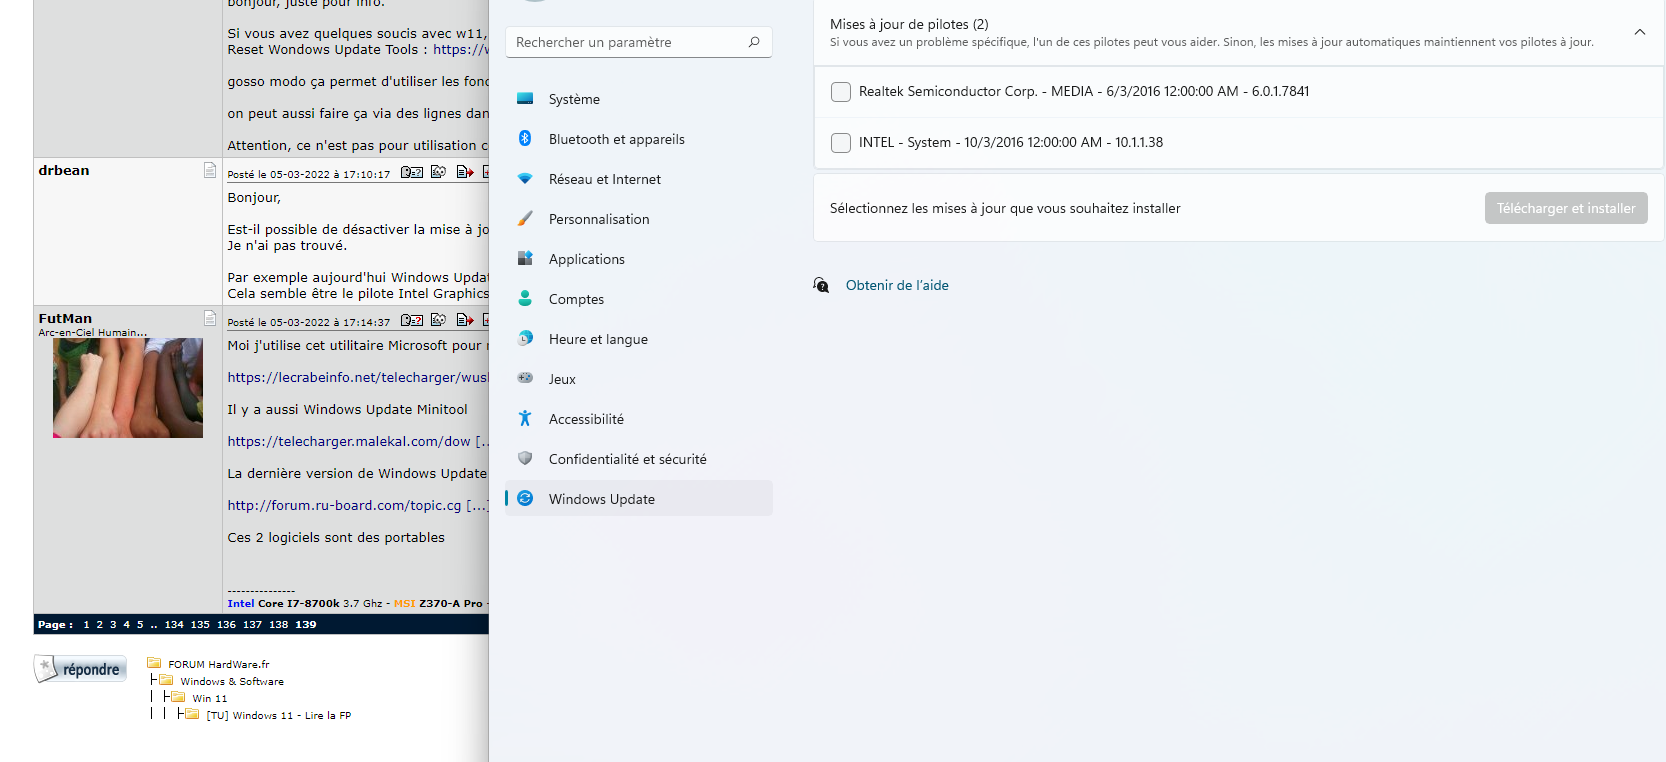Click the Confidentialité et sécurité shield icon
1666x762 pixels.
click(525, 459)
